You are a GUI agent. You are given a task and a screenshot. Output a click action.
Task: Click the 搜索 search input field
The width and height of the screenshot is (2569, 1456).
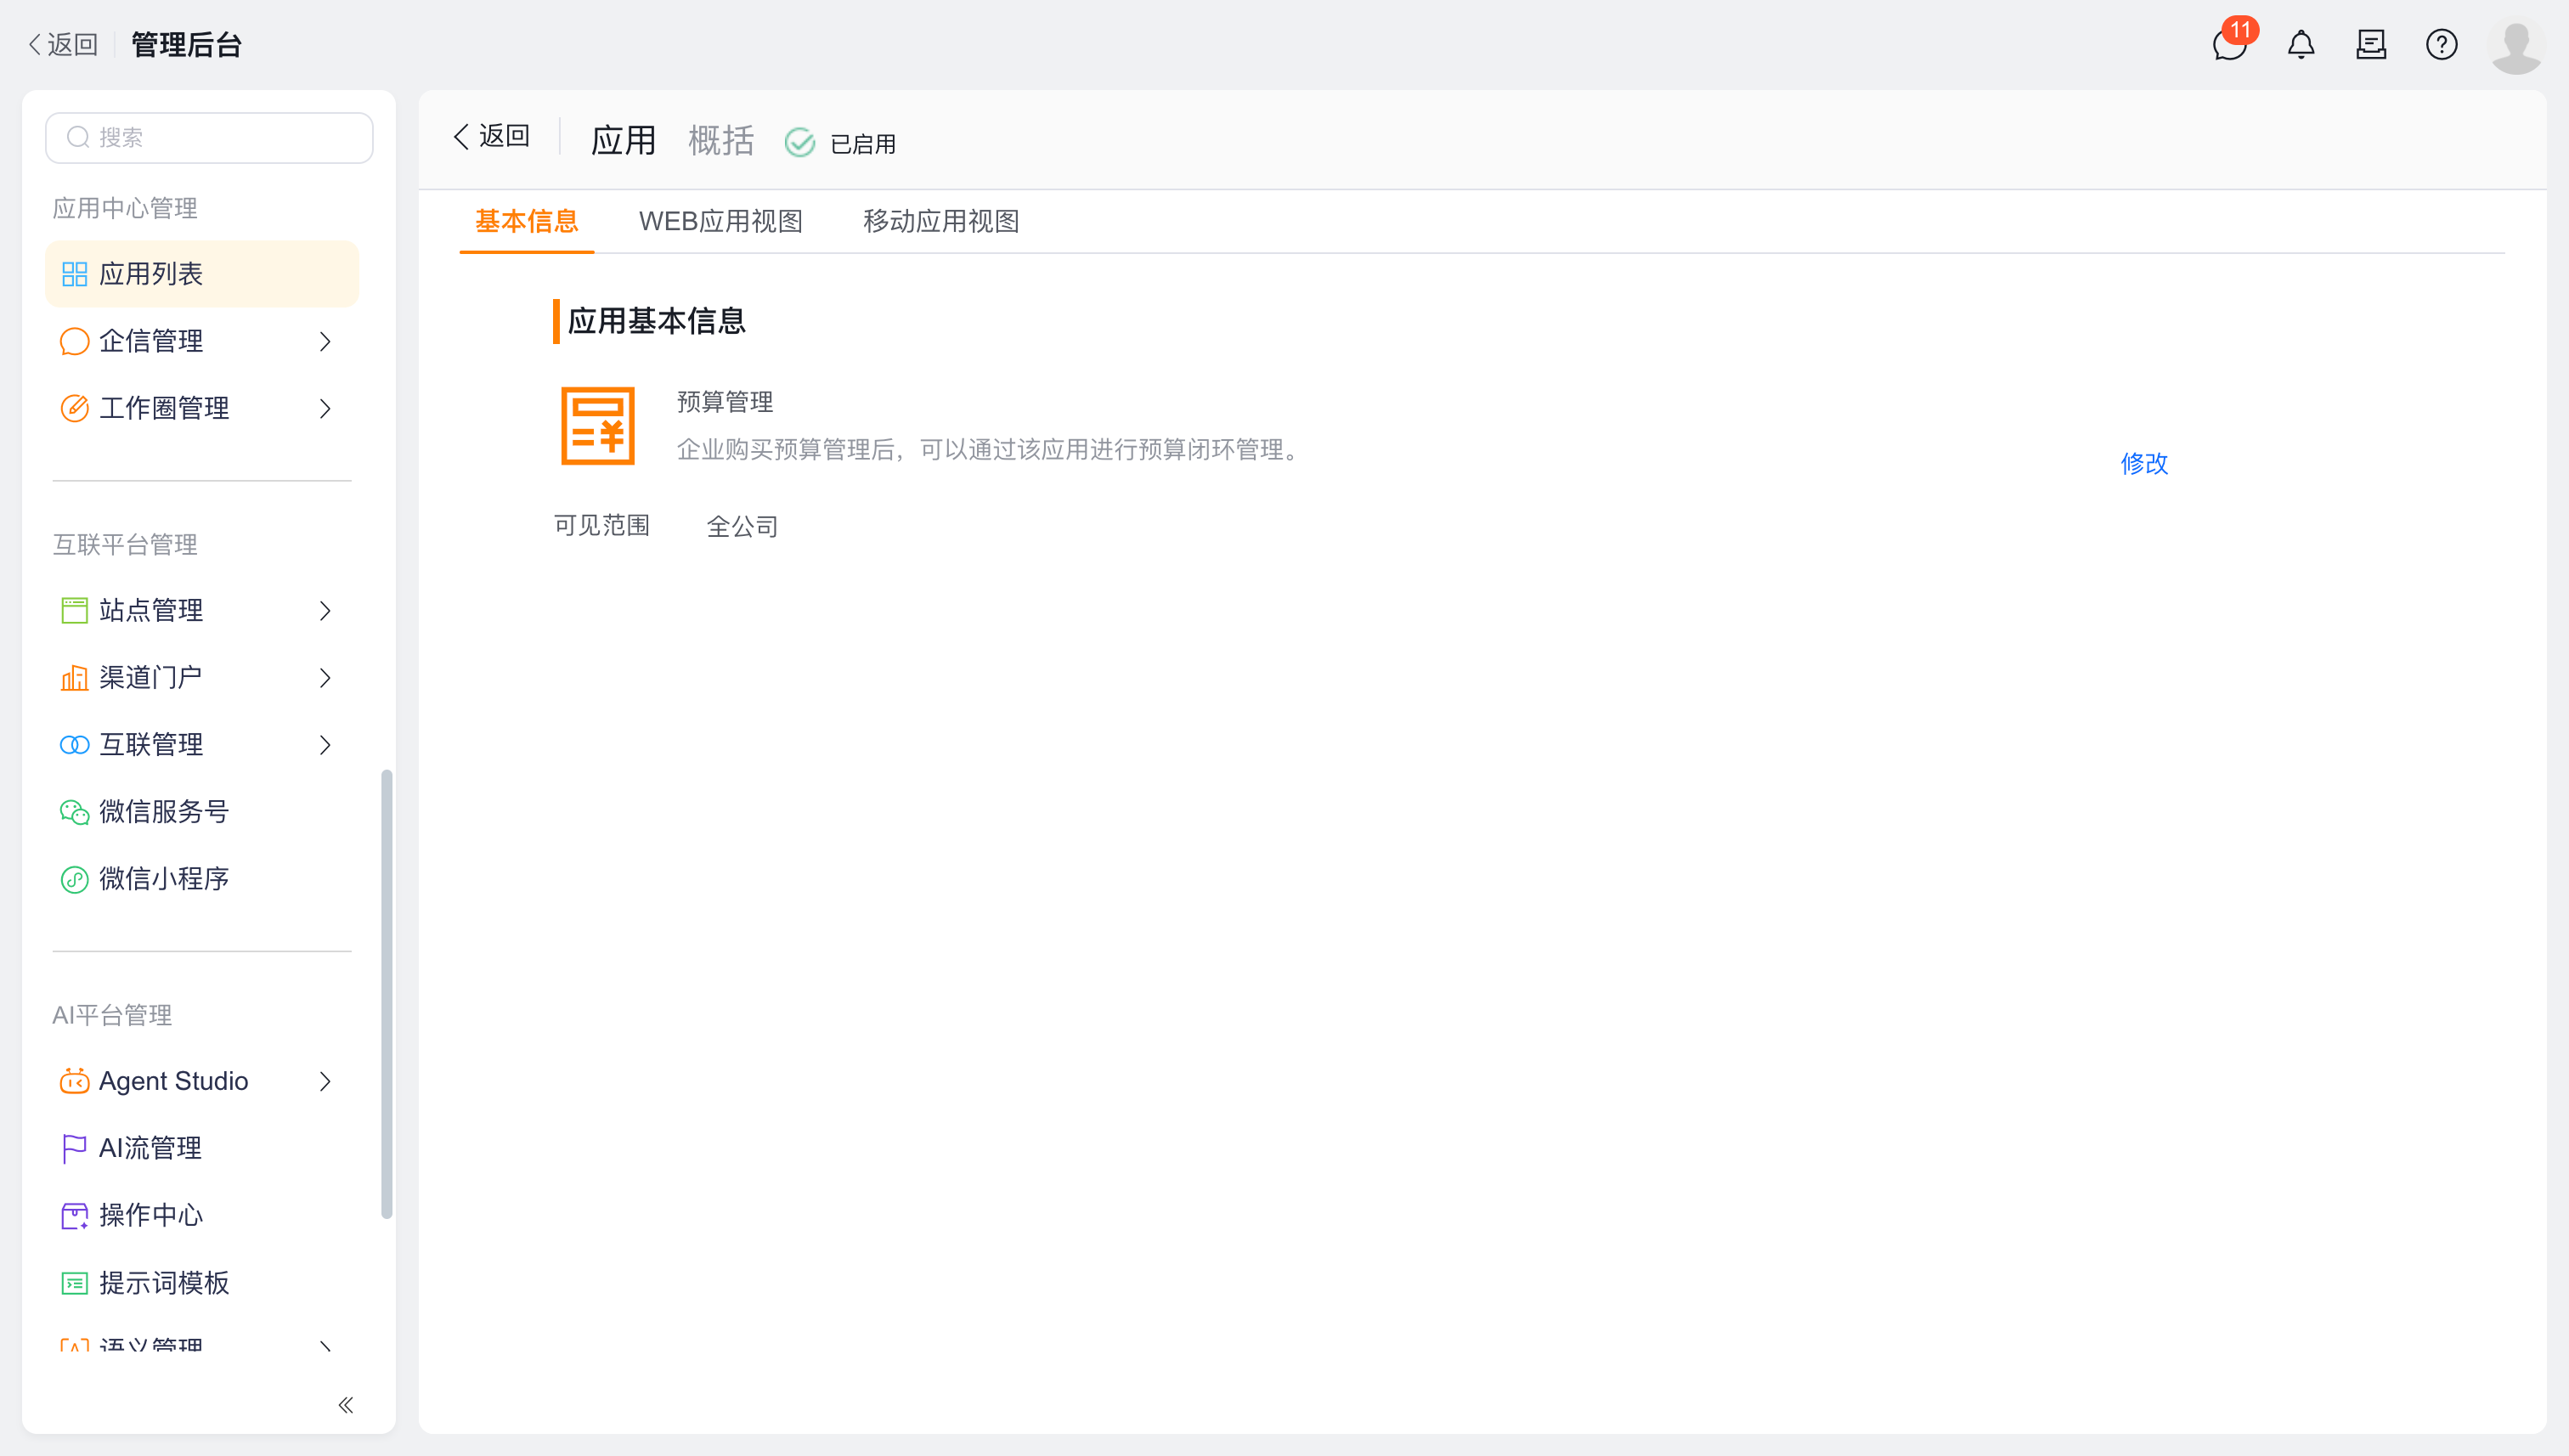[x=209, y=137]
